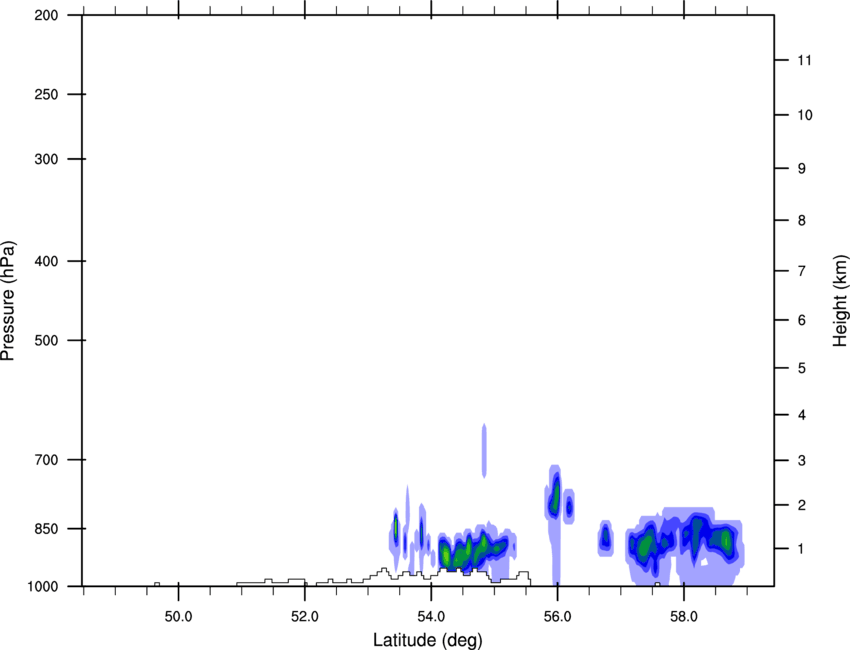Viewport: 850px width, 650px height.
Task: Click the 400 pressure tick label
Action: tap(46, 261)
